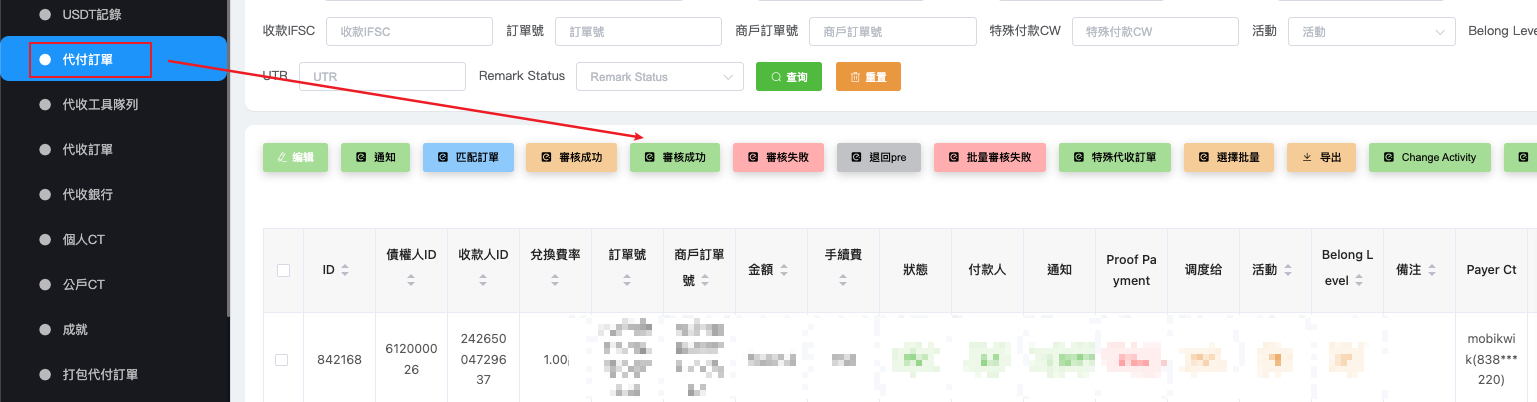Click the 匹配訂單 blue button

click(468, 158)
